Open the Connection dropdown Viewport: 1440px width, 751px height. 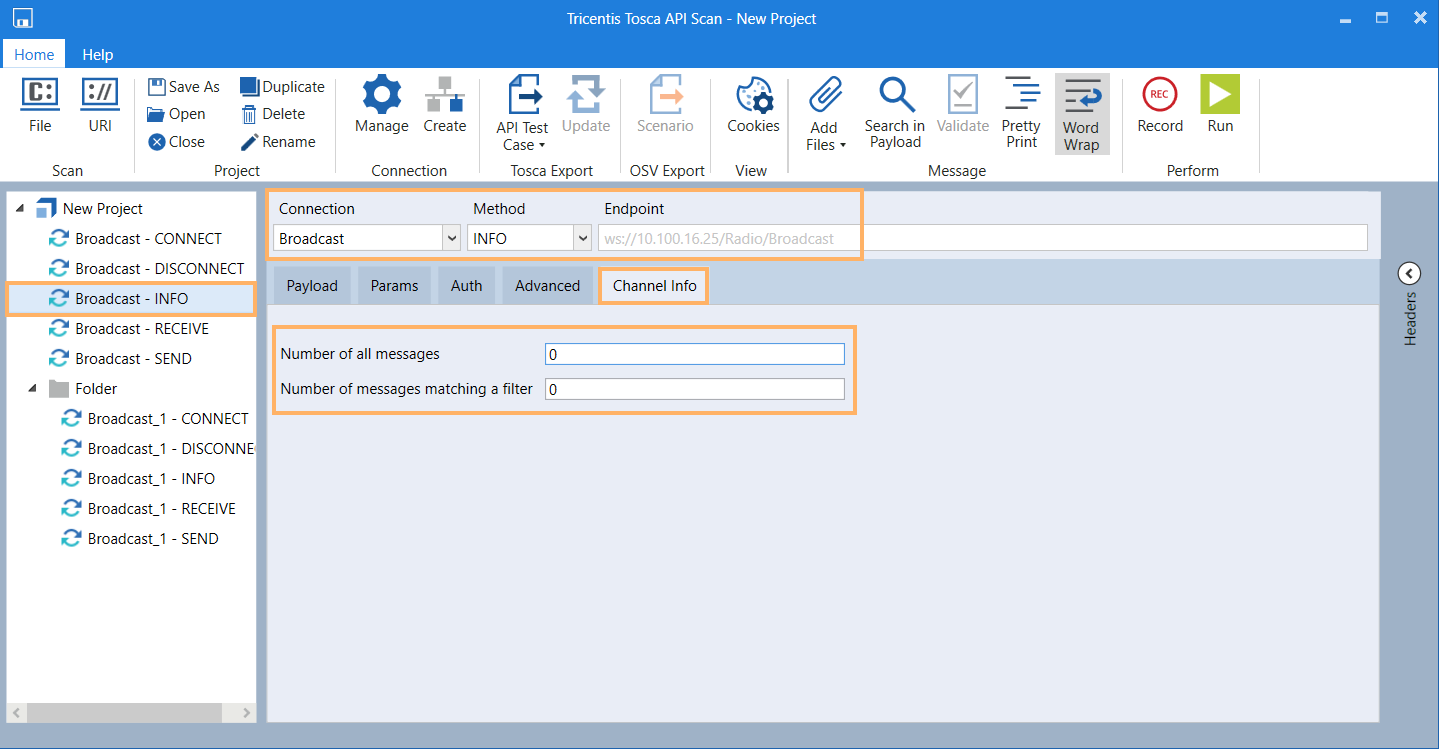point(450,239)
